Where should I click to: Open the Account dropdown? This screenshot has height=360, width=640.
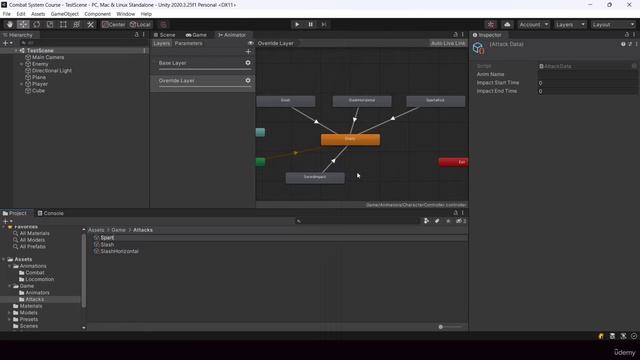coord(533,24)
